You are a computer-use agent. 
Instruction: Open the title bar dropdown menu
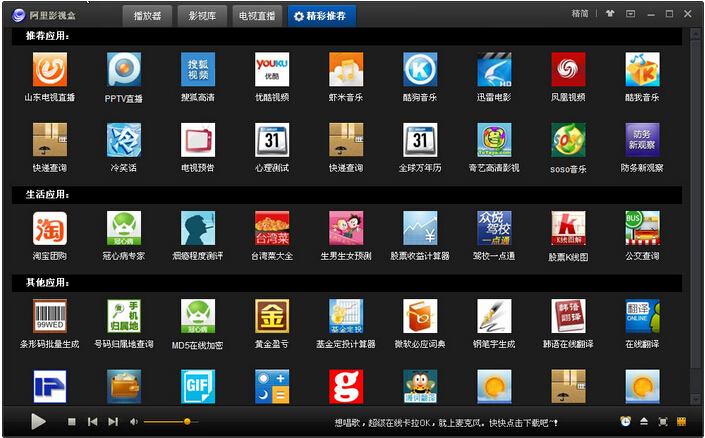(631, 14)
